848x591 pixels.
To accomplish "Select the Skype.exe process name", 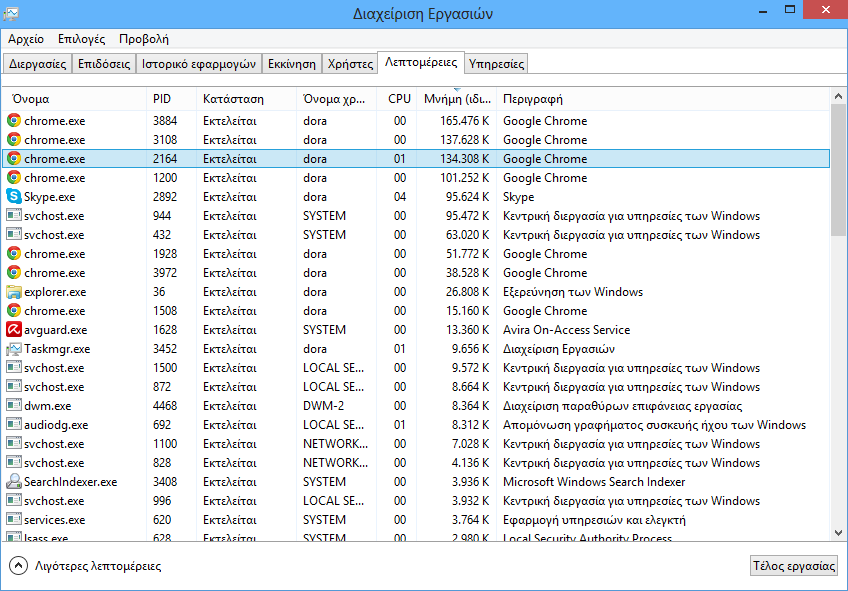I will (49, 197).
